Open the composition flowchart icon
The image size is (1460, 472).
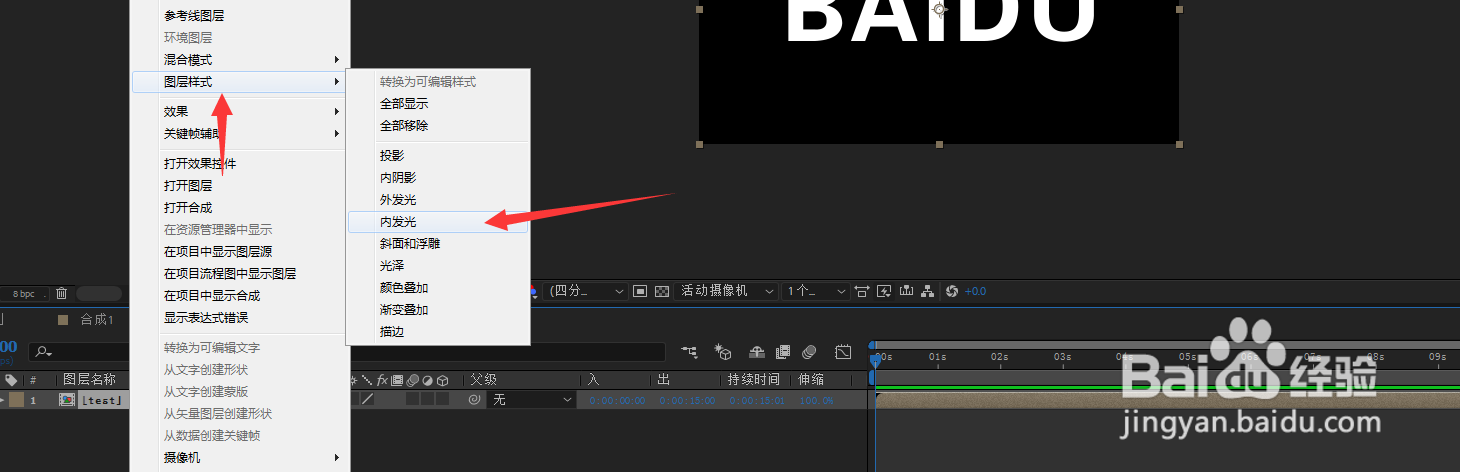coord(928,291)
